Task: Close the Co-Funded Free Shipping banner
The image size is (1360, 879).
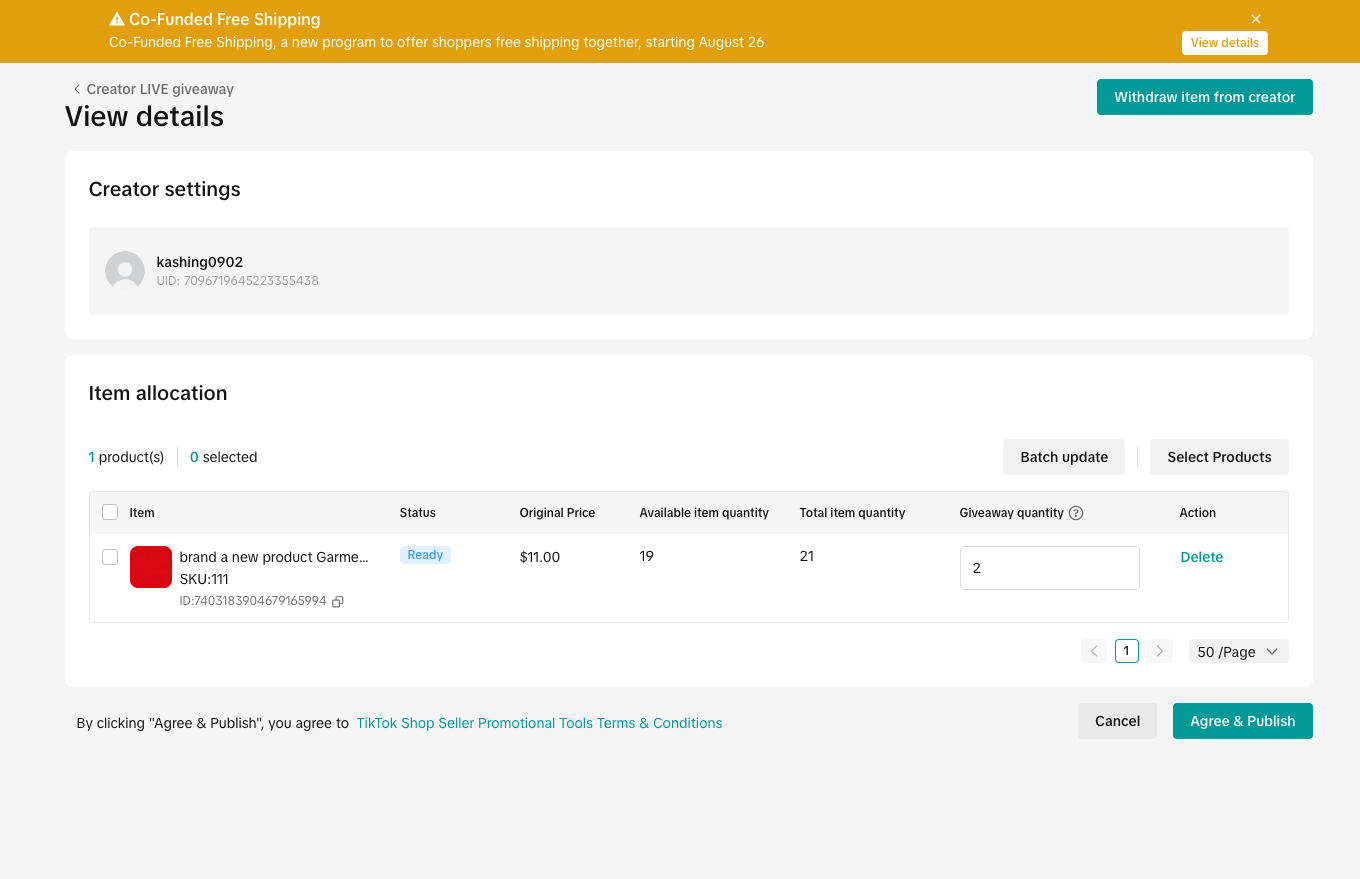Action: click(x=1256, y=19)
